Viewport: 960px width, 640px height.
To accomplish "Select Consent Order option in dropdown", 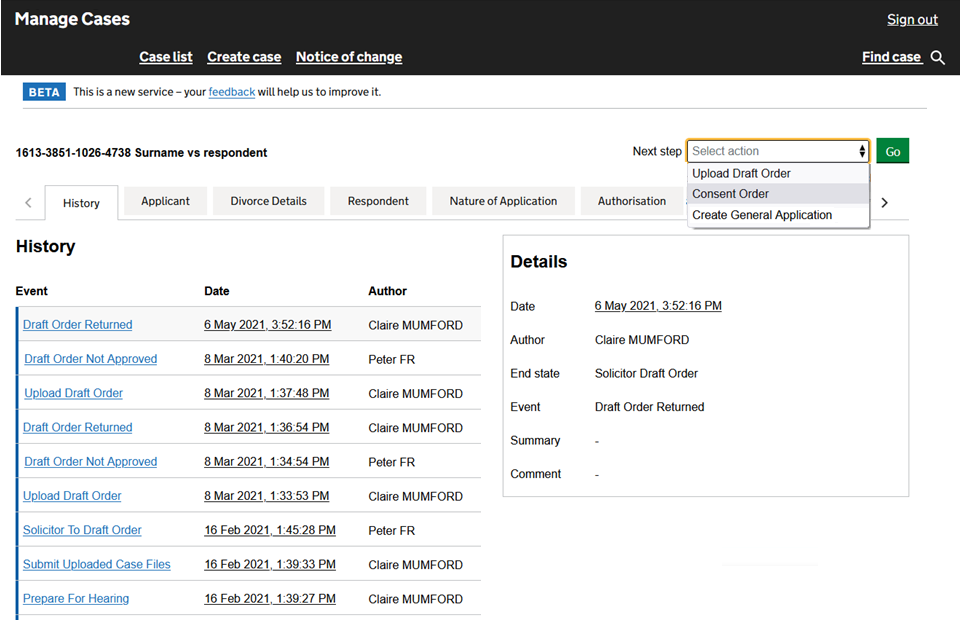I will pyautogui.click(x=730, y=194).
